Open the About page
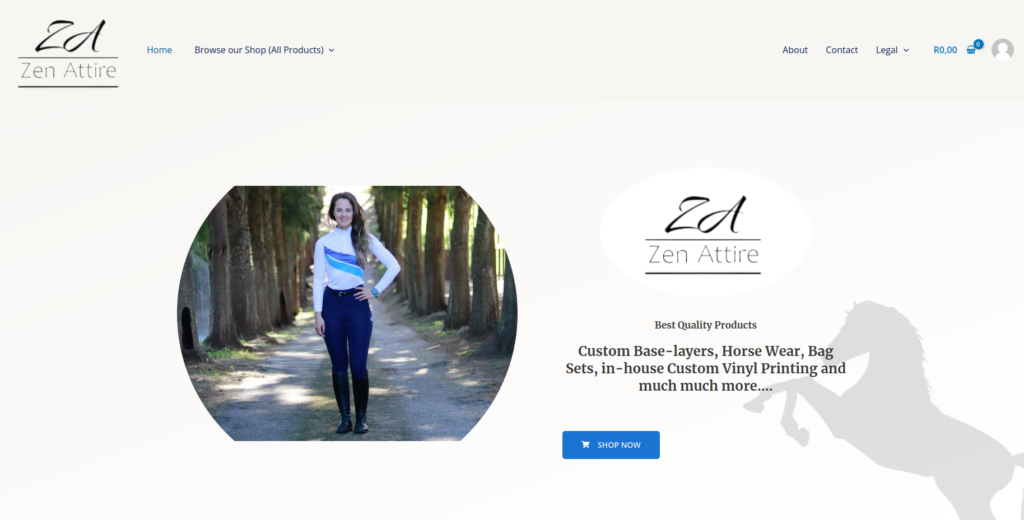The height and width of the screenshot is (520, 1024). [795, 50]
